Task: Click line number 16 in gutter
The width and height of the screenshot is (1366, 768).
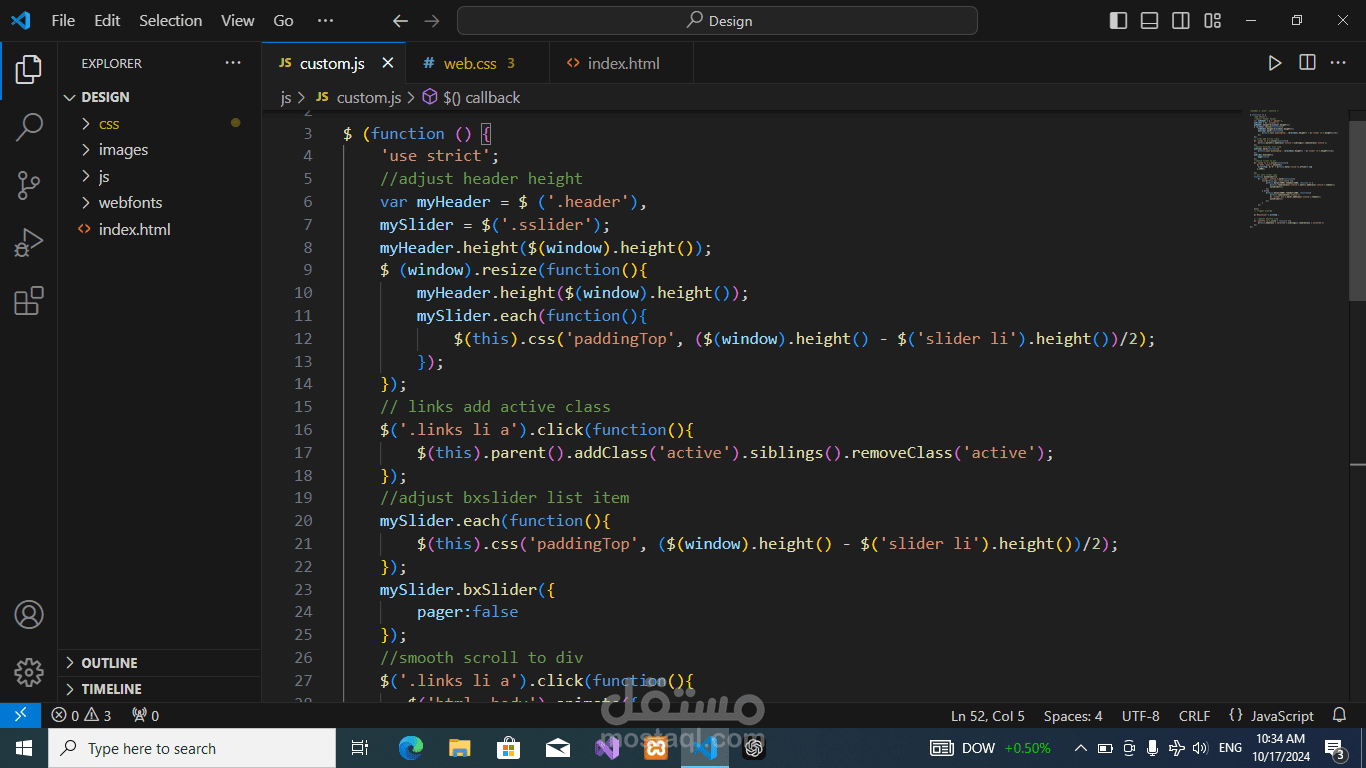Action: click(x=302, y=429)
